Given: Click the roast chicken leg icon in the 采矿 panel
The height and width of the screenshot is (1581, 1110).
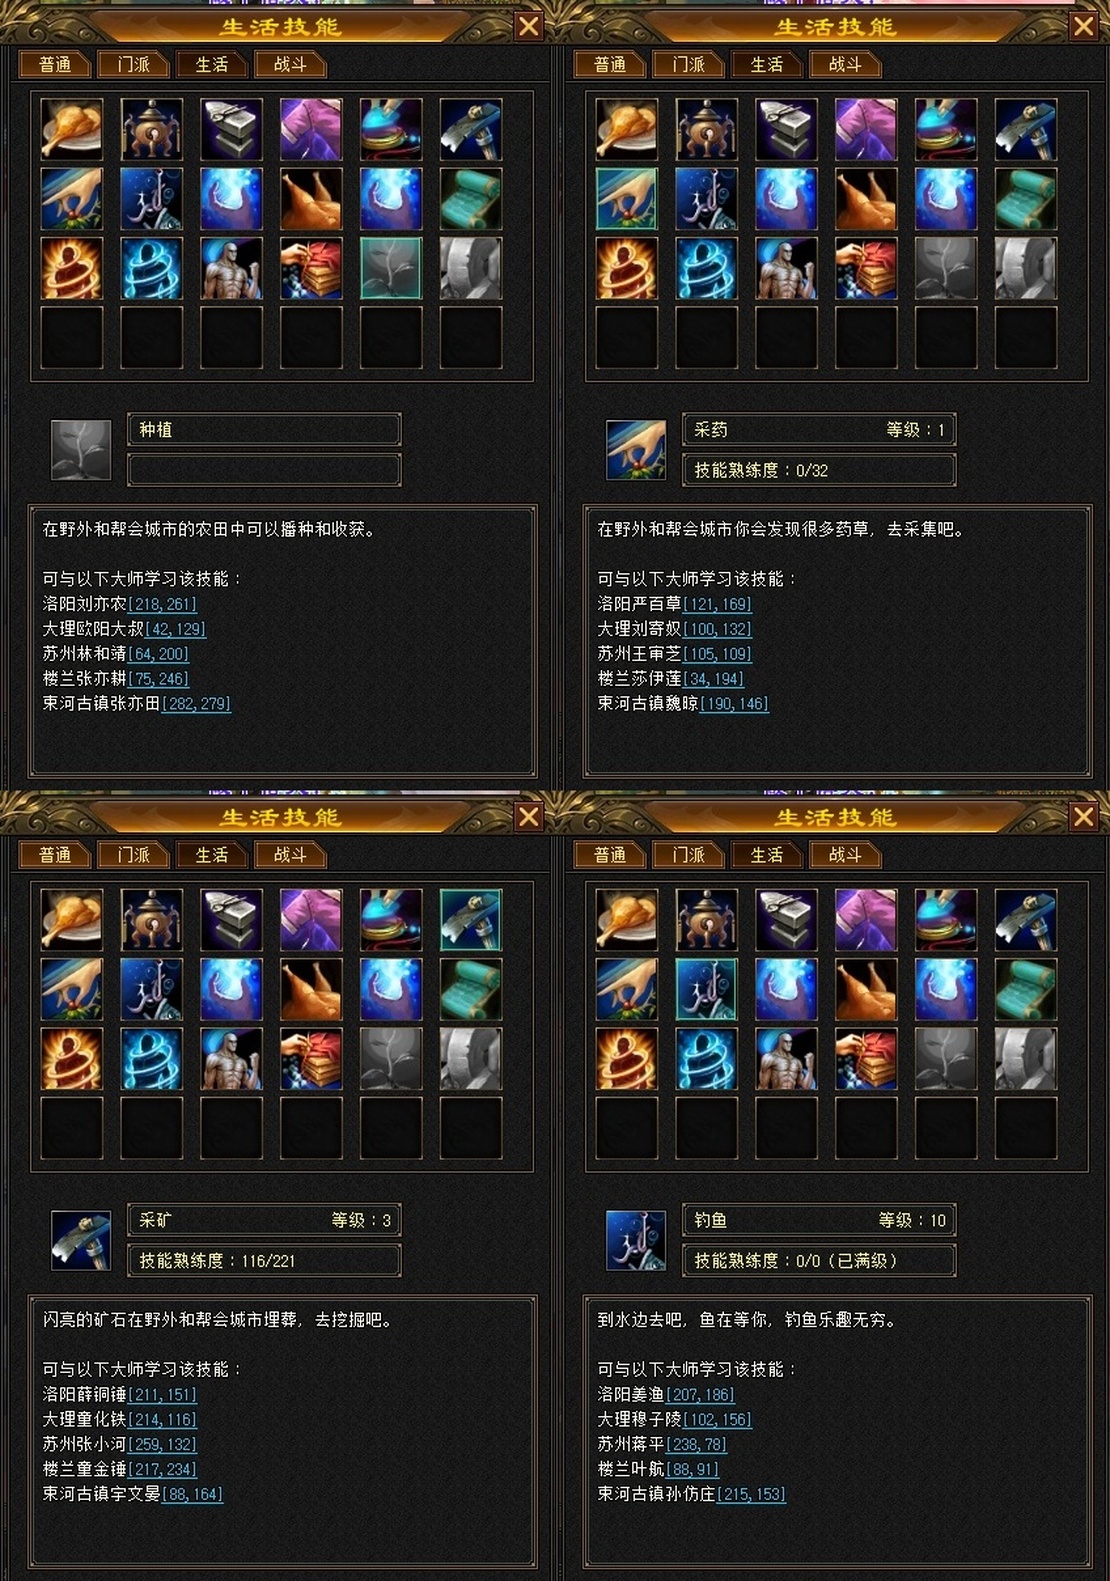Looking at the screenshot, I should 72,919.
